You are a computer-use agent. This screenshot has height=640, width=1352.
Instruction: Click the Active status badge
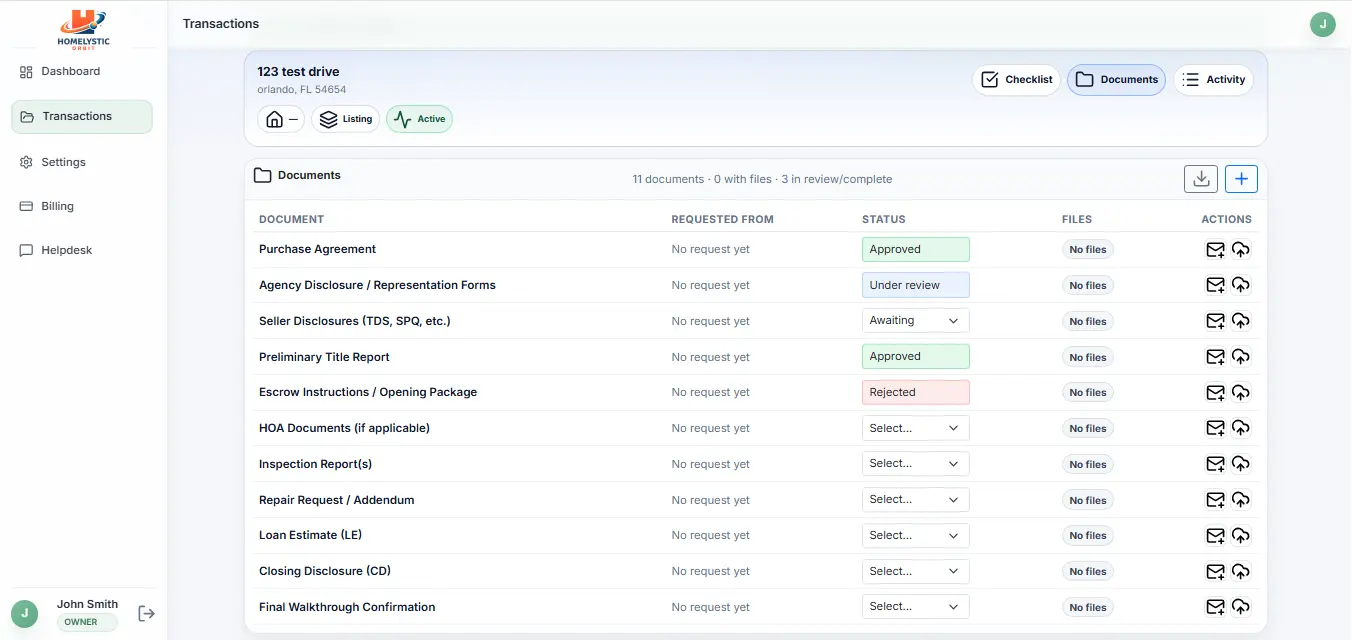point(419,118)
